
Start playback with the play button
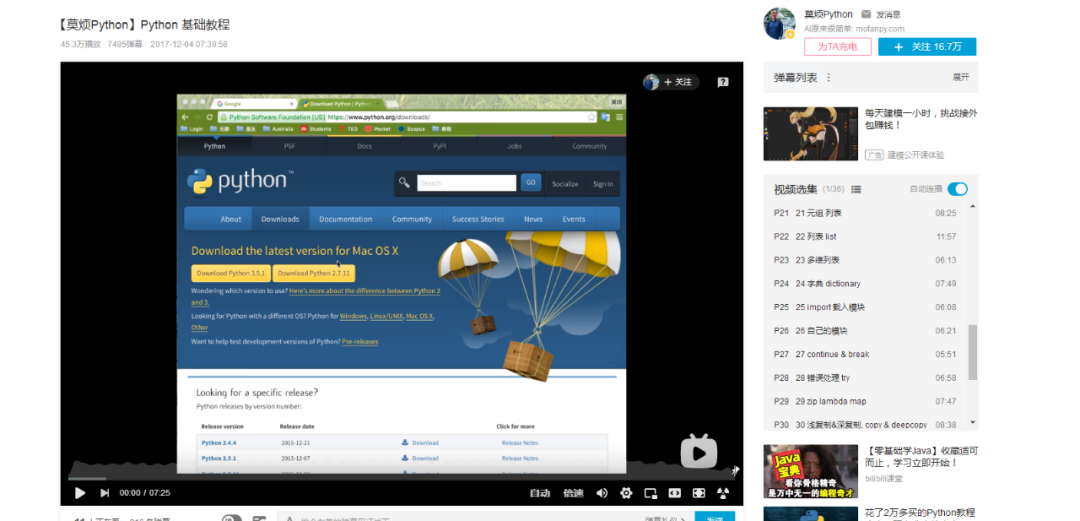tap(80, 493)
